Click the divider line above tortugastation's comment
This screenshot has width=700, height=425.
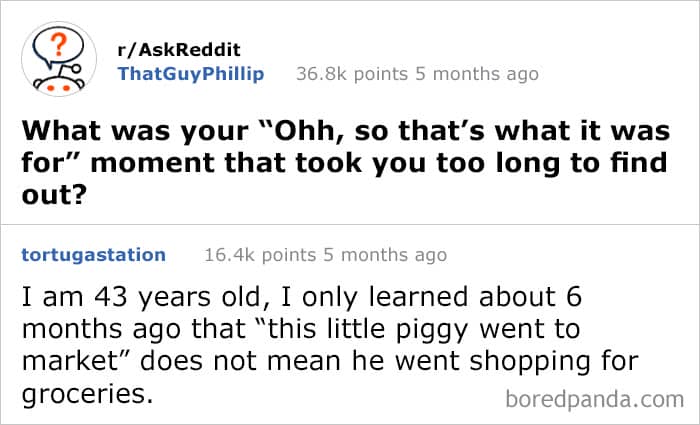[x=350, y=223]
